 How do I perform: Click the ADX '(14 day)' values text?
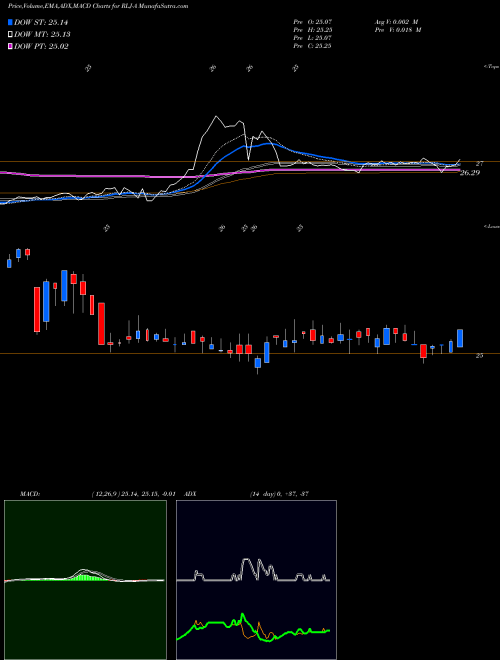pyautogui.click(x=279, y=494)
